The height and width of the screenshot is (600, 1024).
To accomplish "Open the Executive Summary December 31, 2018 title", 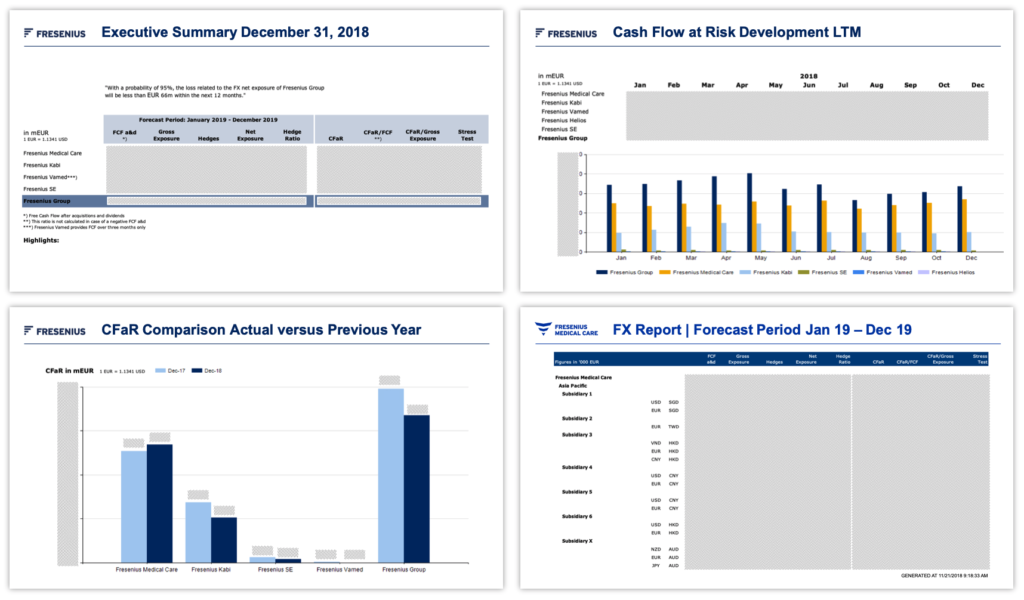I will pyautogui.click(x=235, y=32).
